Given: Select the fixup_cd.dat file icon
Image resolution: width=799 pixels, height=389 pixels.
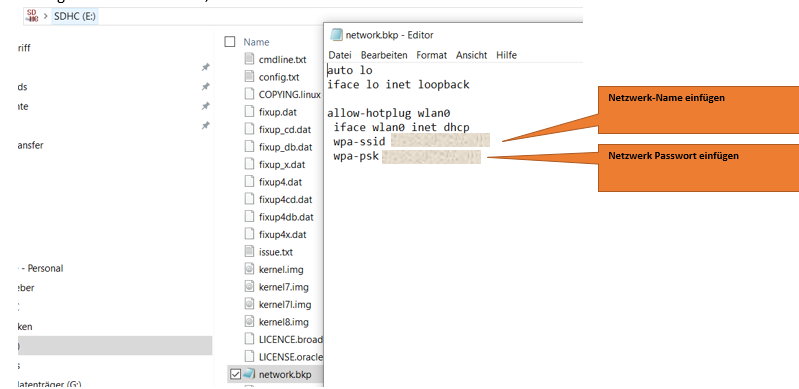Looking at the screenshot, I should click(x=249, y=129).
